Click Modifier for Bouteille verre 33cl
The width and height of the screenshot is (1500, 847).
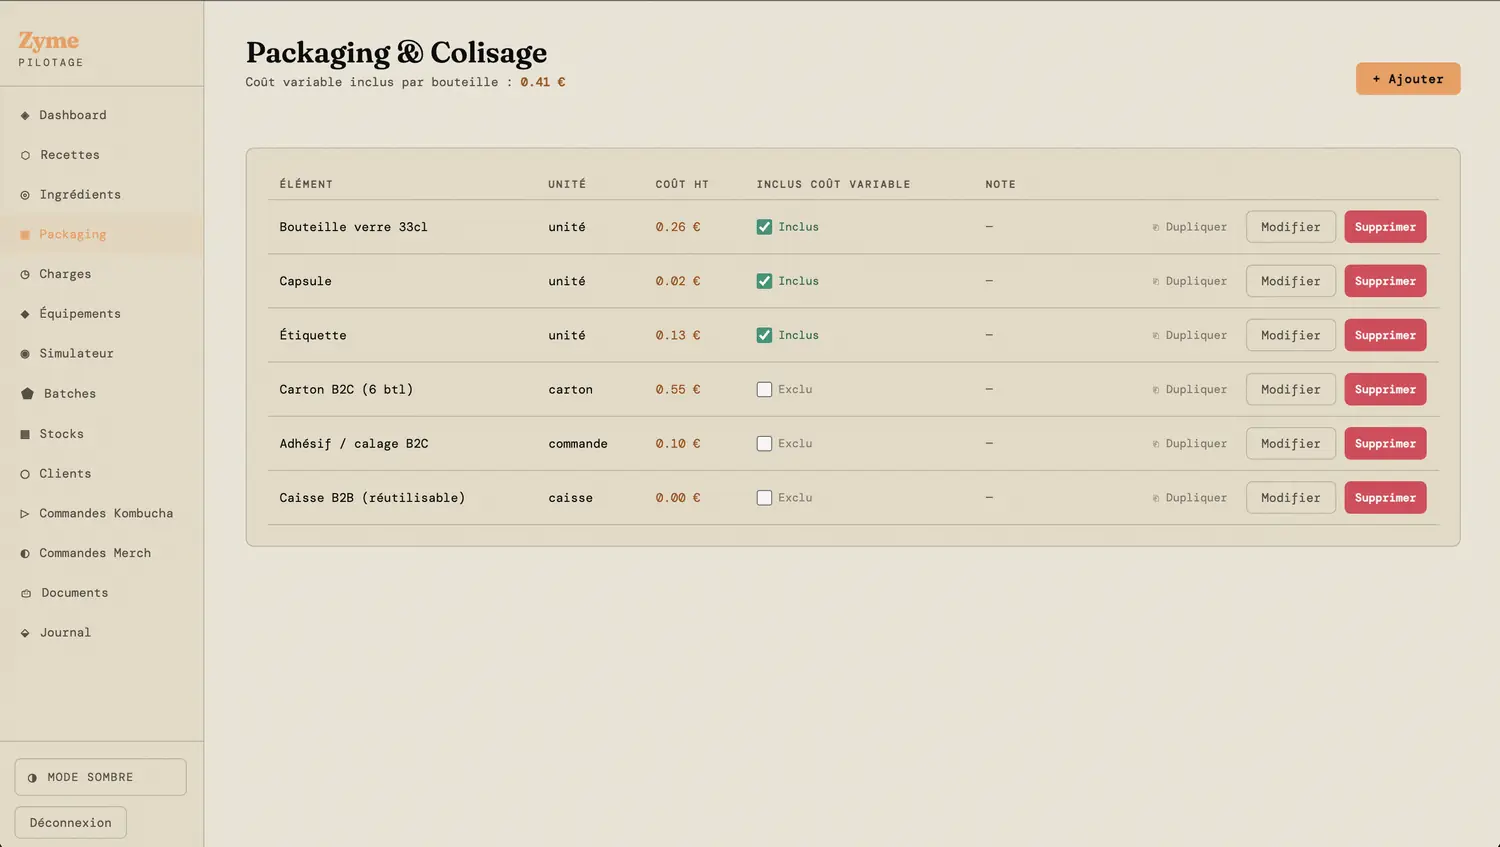tap(1290, 227)
